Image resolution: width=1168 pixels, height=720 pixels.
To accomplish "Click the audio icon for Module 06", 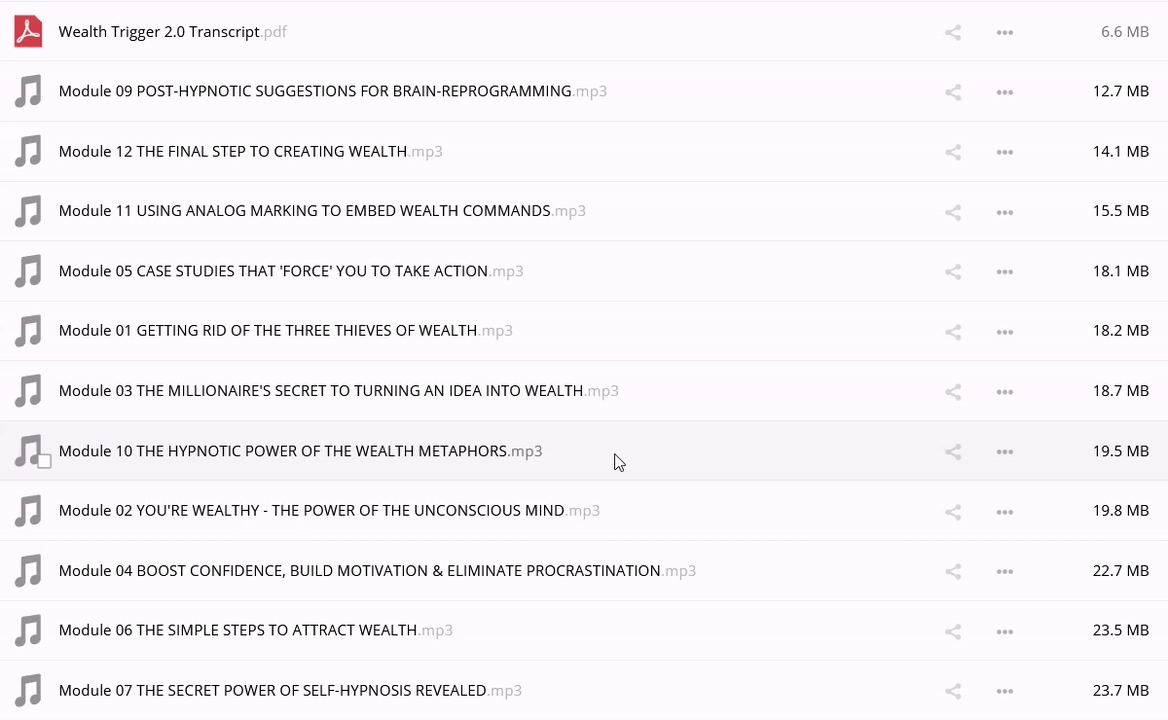I will coord(28,631).
